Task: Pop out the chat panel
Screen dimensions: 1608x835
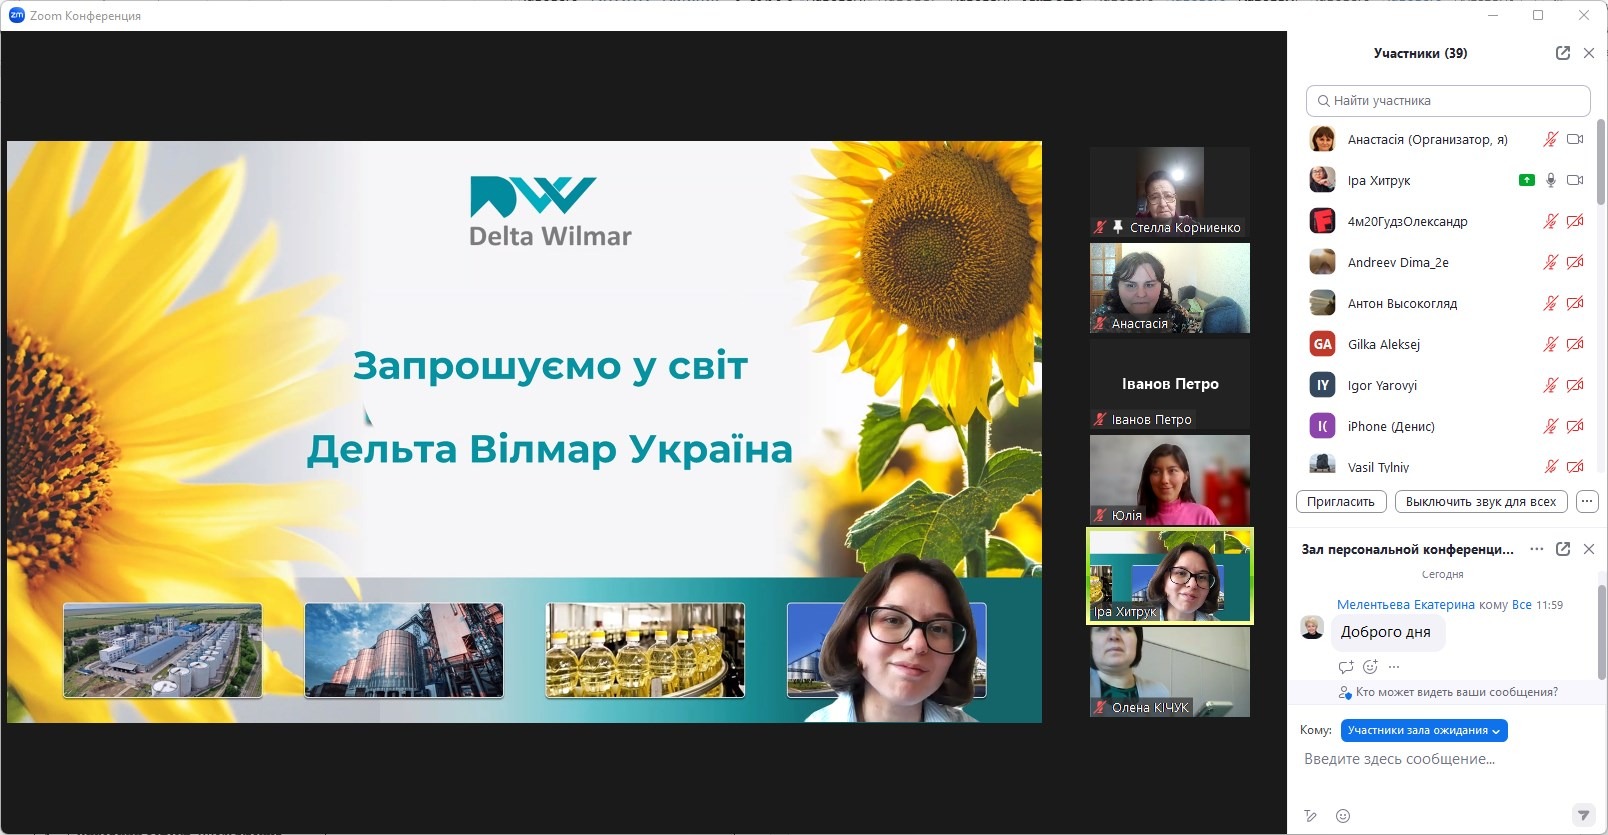Action: pyautogui.click(x=1563, y=549)
